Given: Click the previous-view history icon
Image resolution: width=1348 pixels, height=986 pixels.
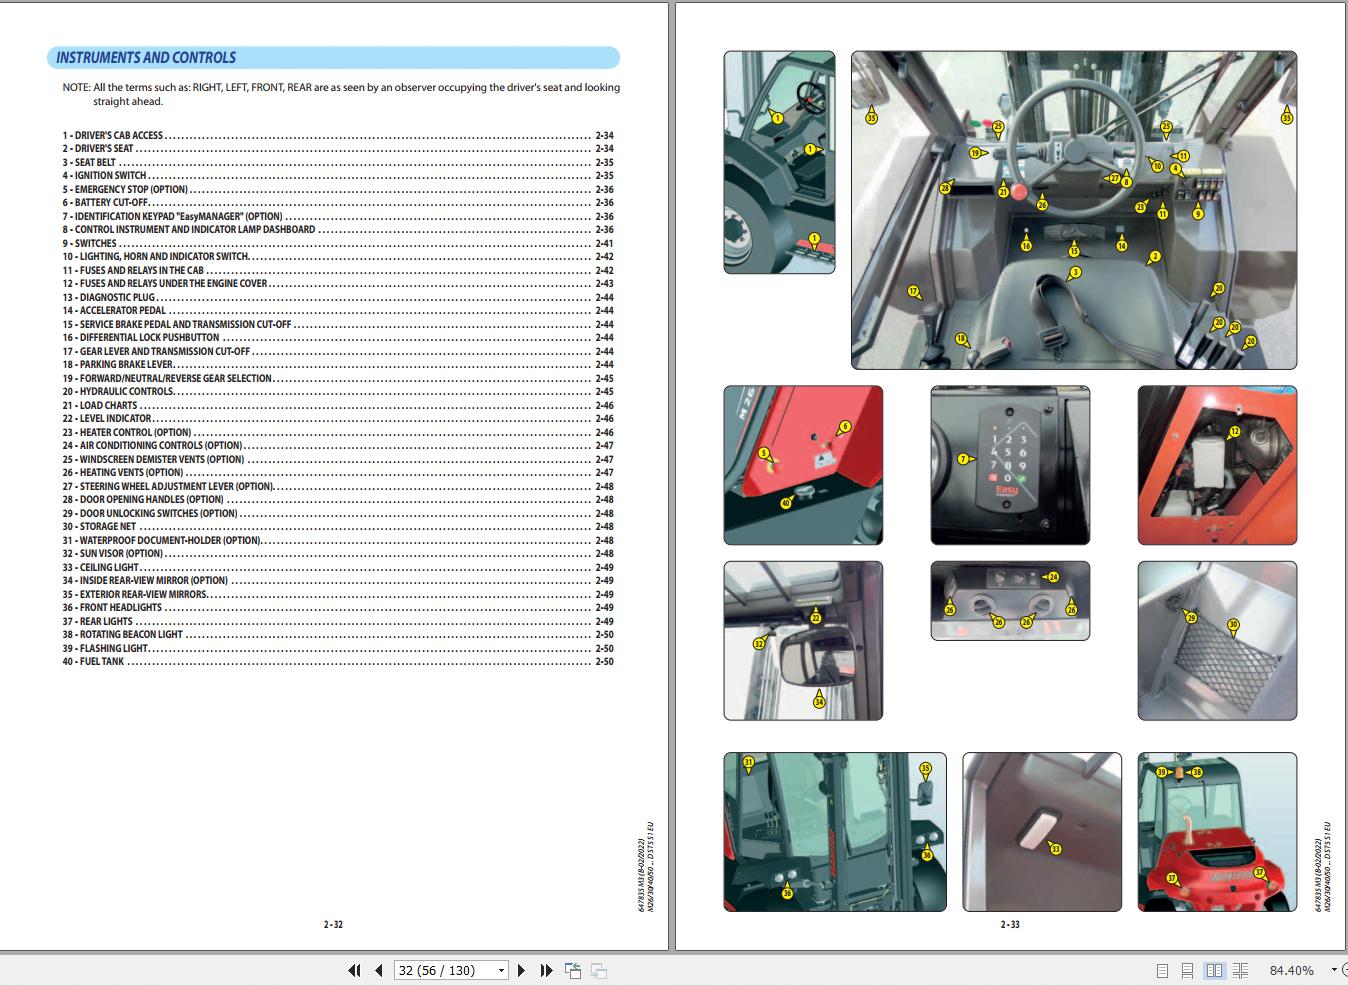Looking at the screenshot, I should pyautogui.click(x=573, y=969).
